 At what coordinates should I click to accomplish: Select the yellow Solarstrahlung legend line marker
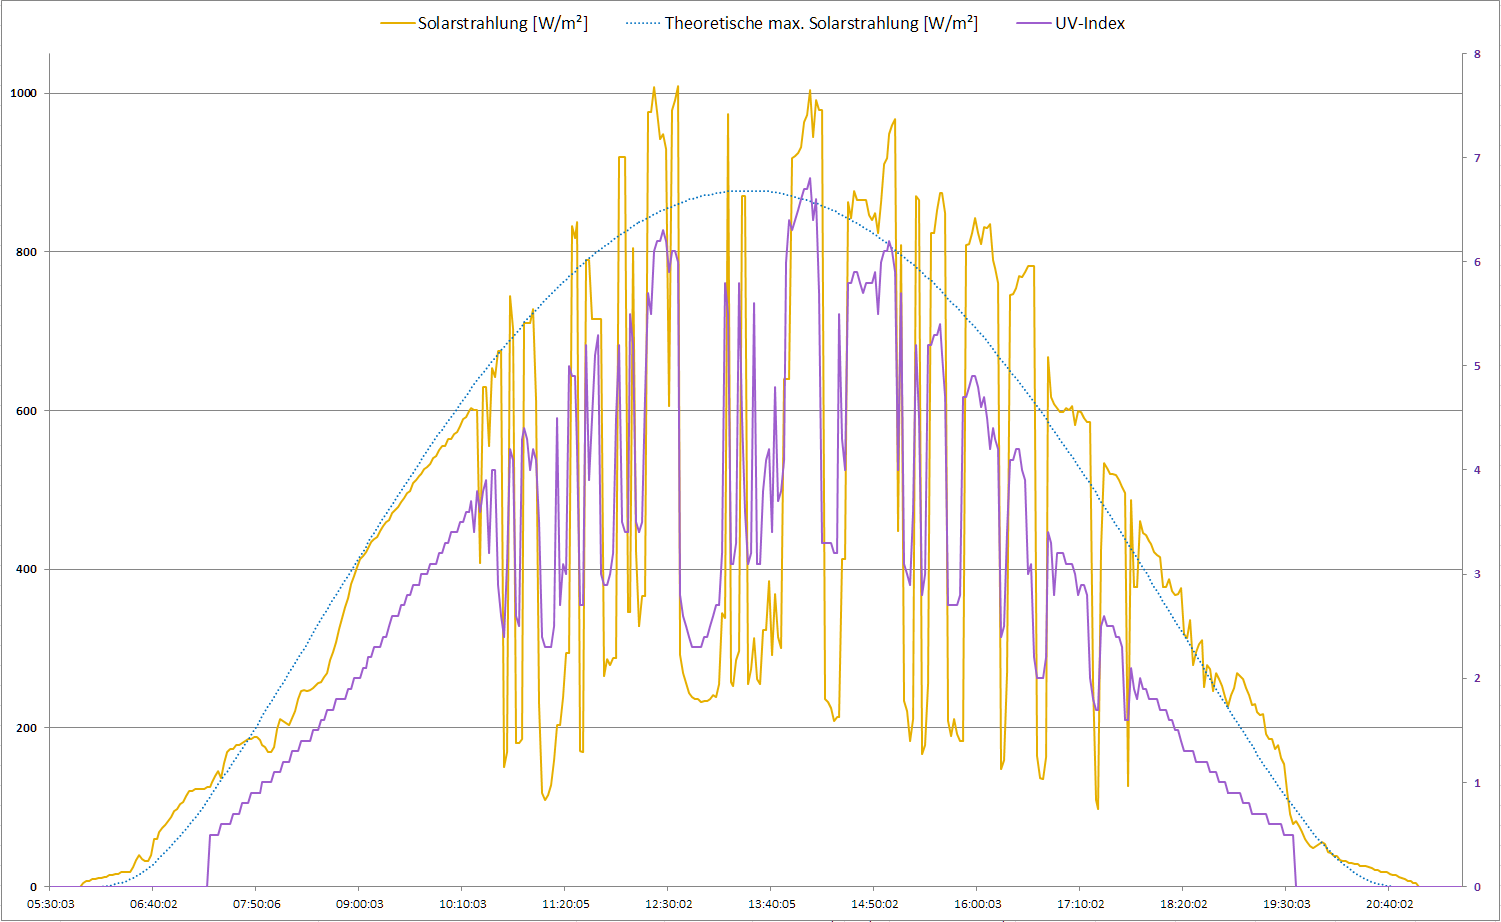click(x=397, y=23)
